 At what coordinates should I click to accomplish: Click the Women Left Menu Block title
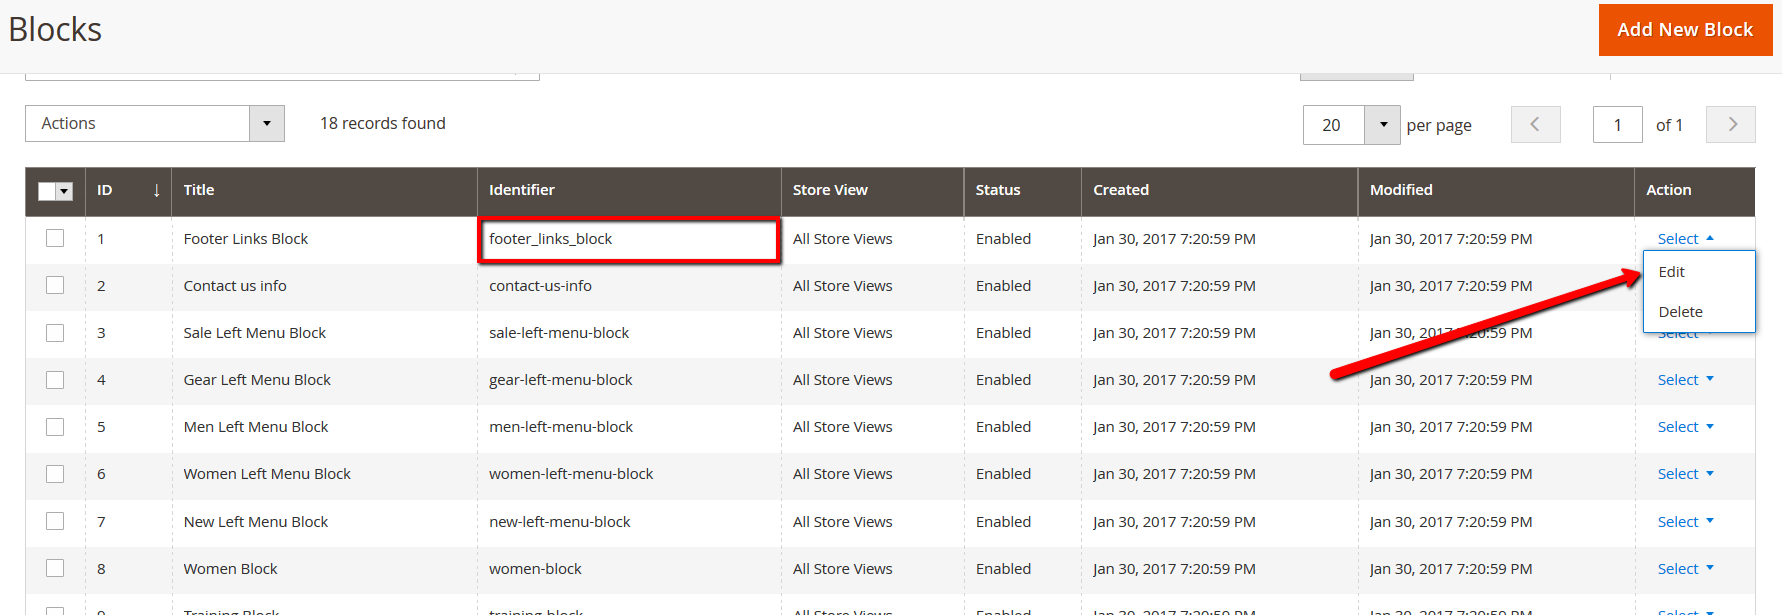tap(267, 474)
